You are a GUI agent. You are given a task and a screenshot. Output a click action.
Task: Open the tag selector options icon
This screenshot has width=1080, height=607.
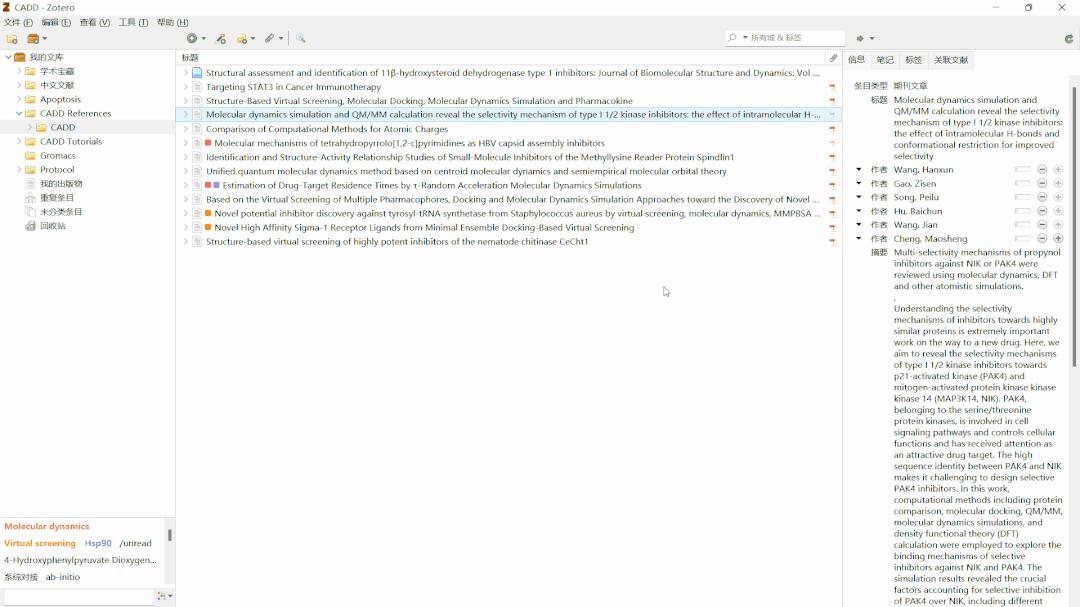click(x=163, y=596)
